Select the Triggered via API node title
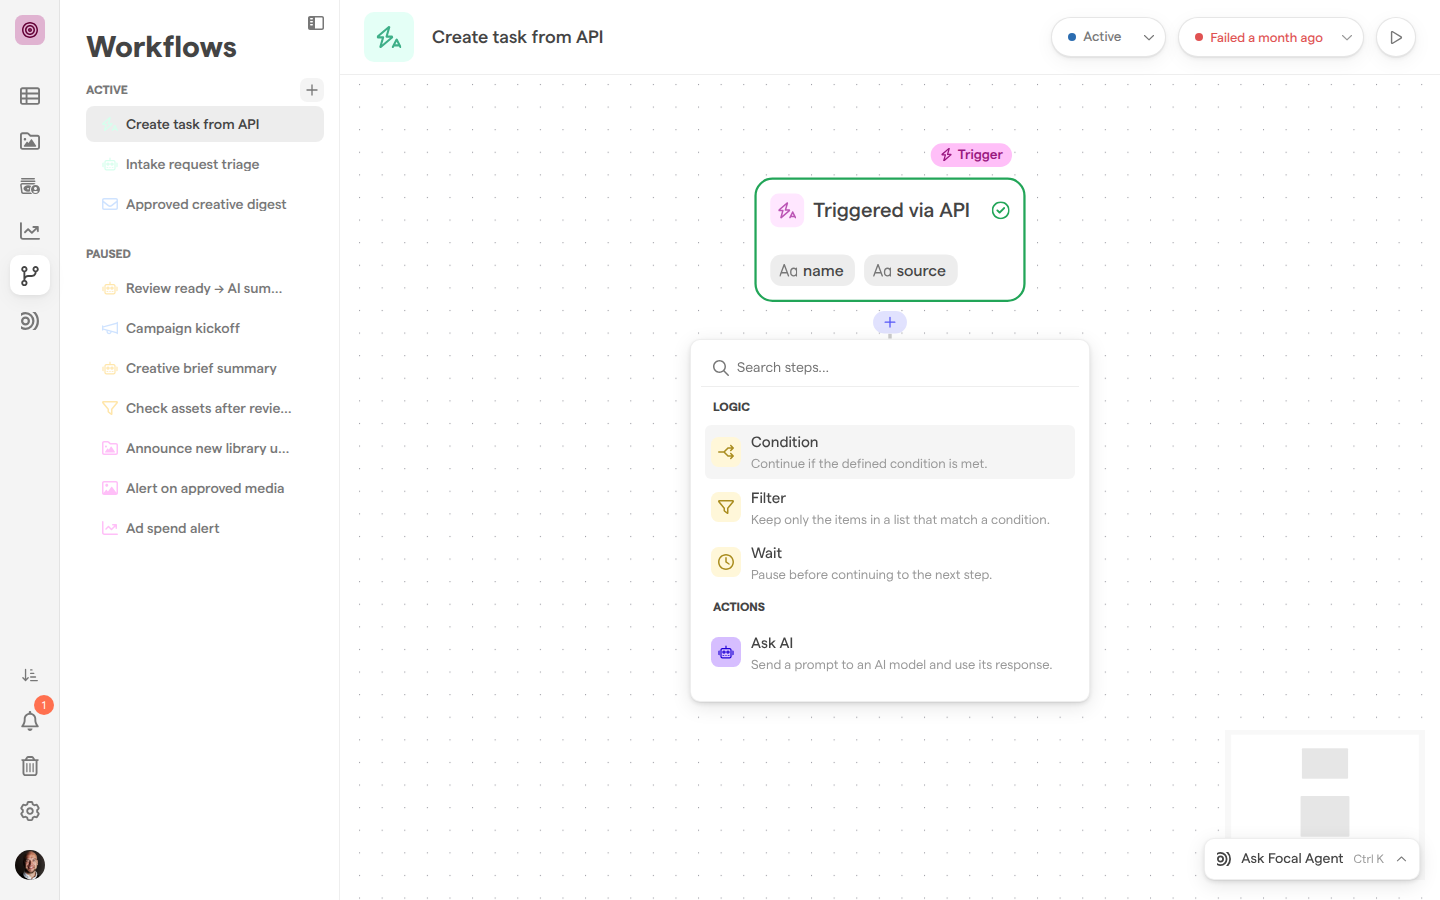The height and width of the screenshot is (900, 1440). pos(891,210)
